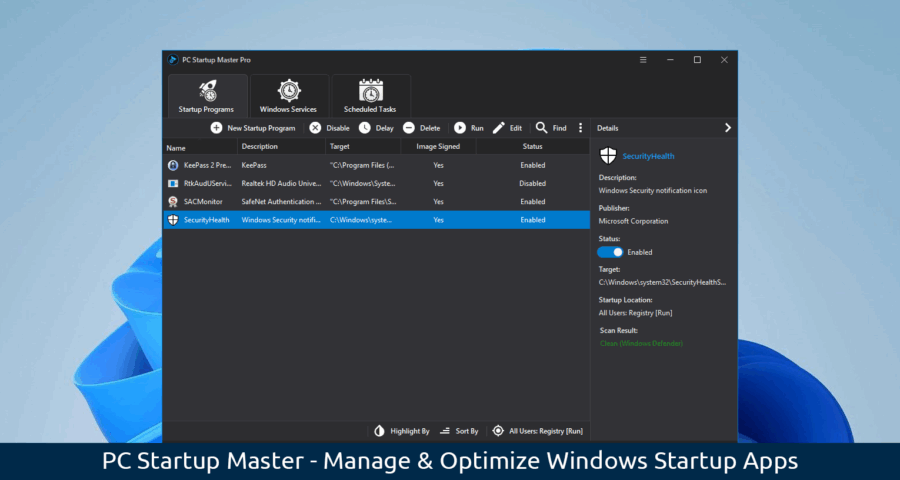
Task: Click the Disable toolbar button
Action: tap(329, 128)
